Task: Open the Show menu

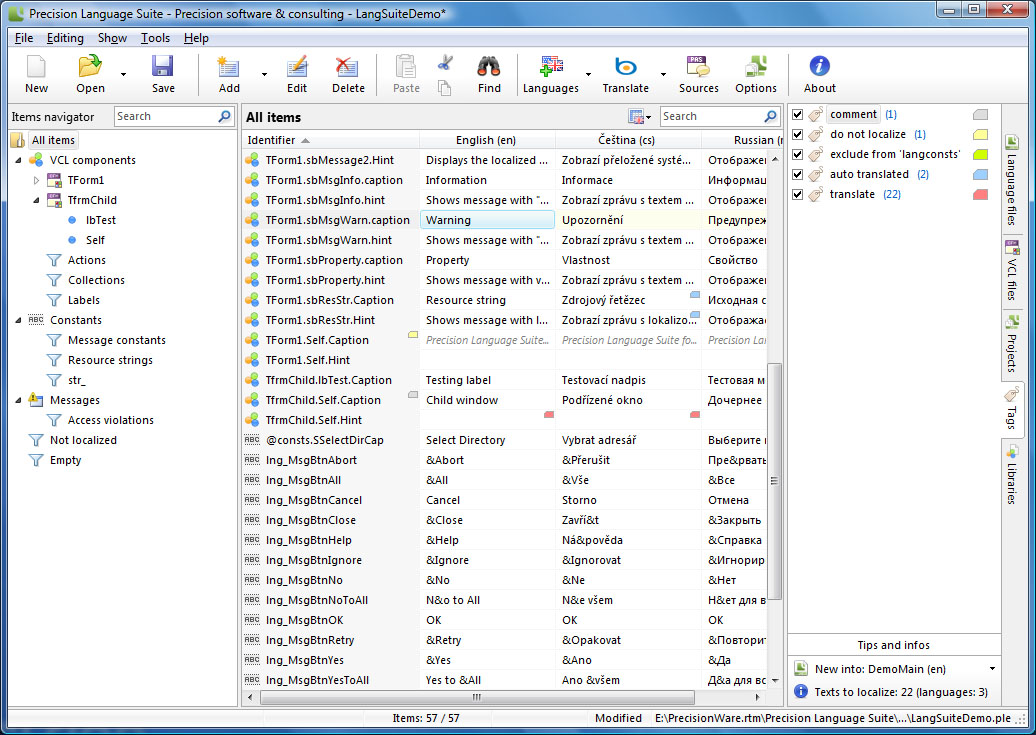Action: point(112,38)
